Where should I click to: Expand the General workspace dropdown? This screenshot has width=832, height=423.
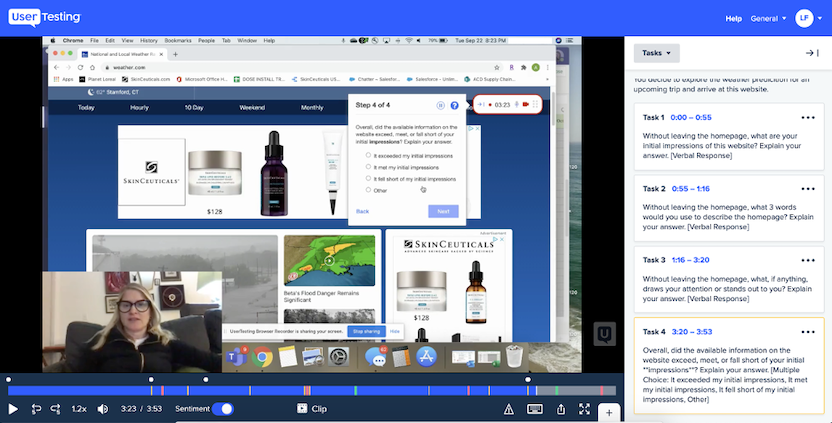pos(768,19)
